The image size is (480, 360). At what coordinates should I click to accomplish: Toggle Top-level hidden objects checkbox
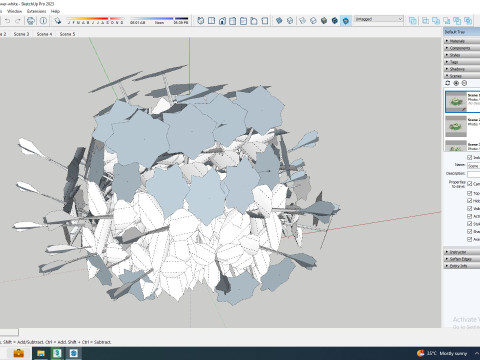tap(470, 193)
